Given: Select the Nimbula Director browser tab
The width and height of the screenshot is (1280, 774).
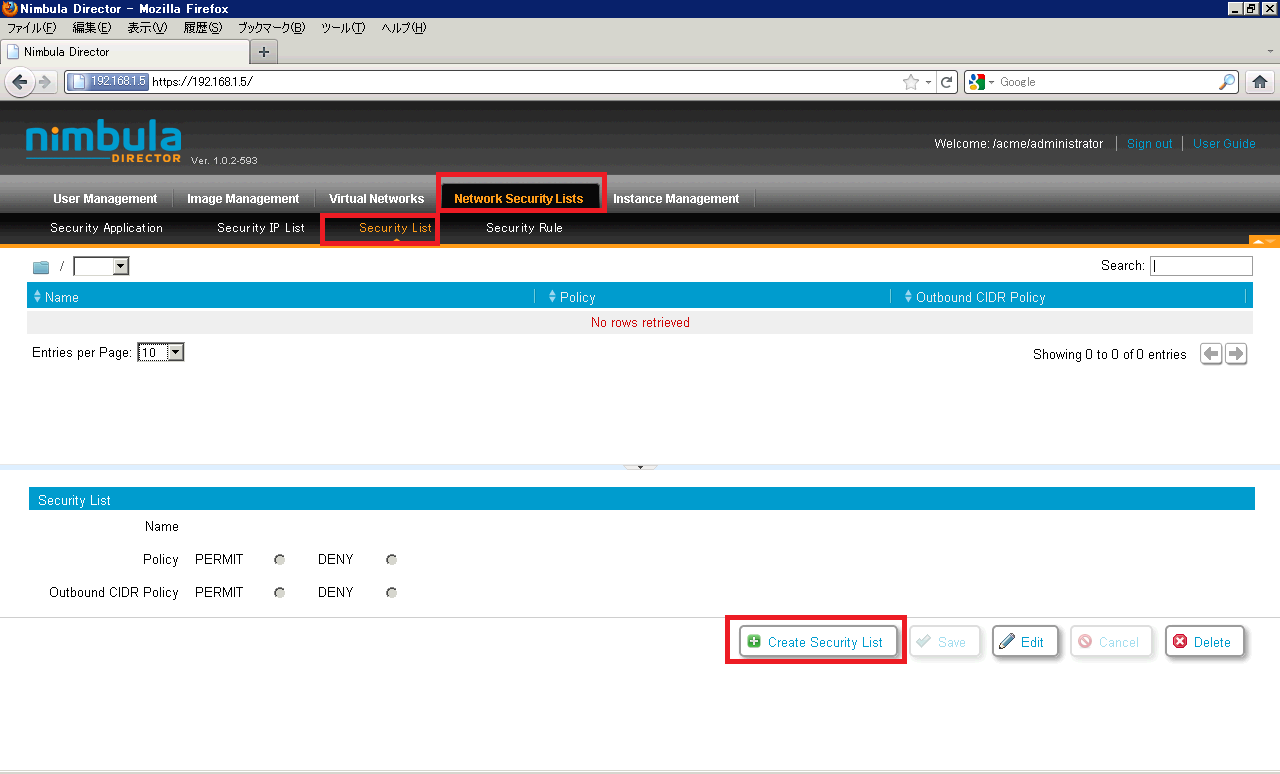Looking at the screenshot, I should click(125, 52).
